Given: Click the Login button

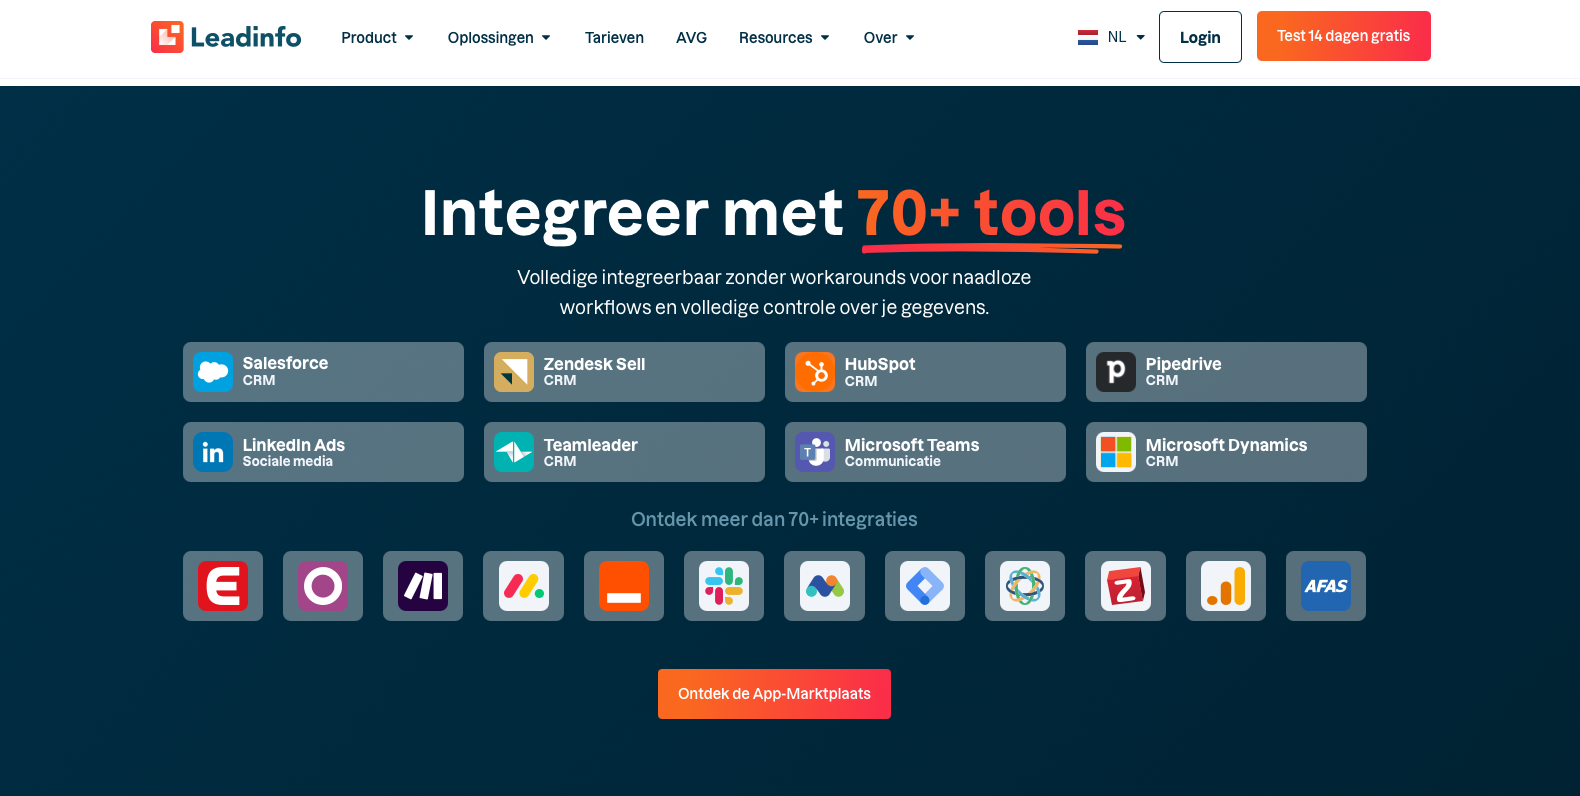Looking at the screenshot, I should (x=1200, y=37).
